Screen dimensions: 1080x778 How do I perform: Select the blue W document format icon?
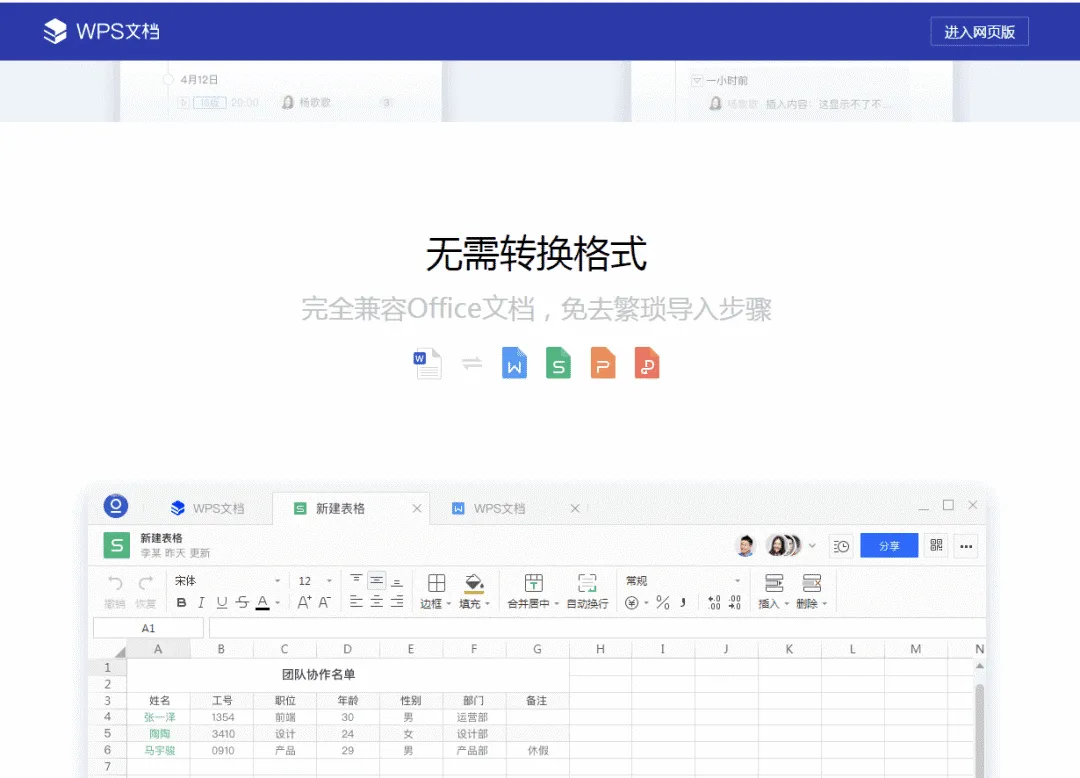514,363
